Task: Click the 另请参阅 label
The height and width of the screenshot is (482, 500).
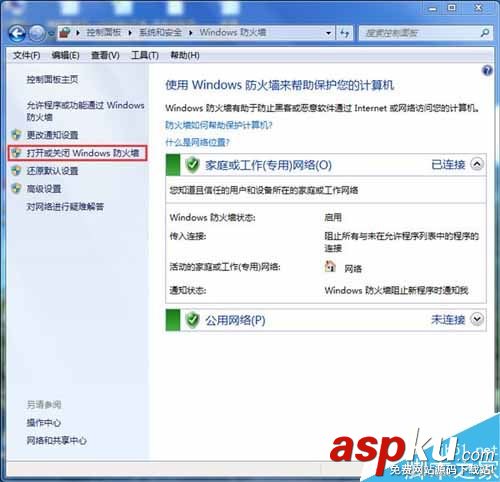Action: pyautogui.click(x=44, y=405)
